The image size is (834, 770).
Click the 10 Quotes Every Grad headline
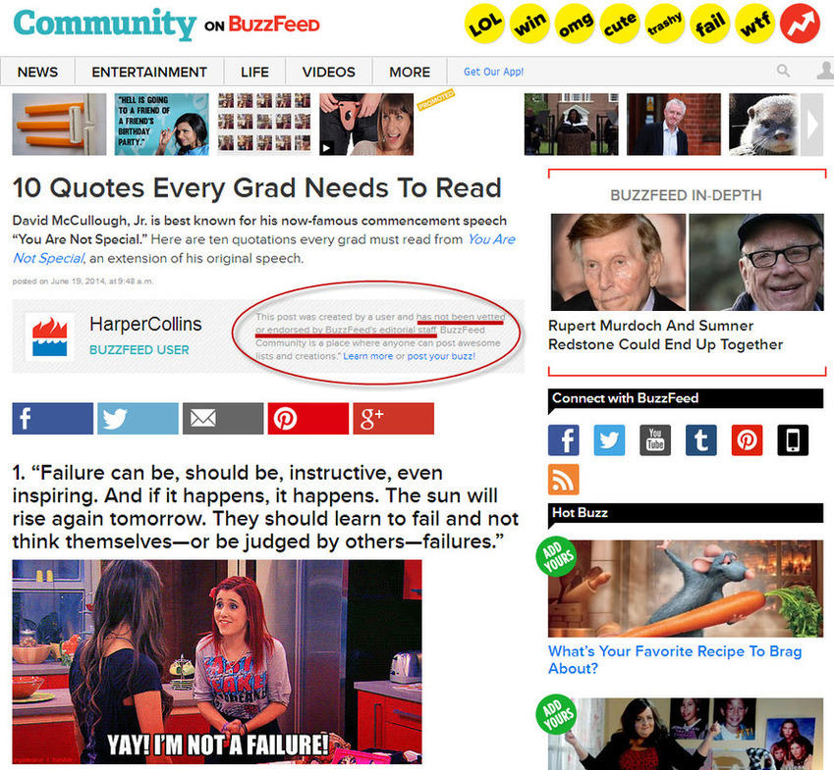pyautogui.click(x=257, y=188)
